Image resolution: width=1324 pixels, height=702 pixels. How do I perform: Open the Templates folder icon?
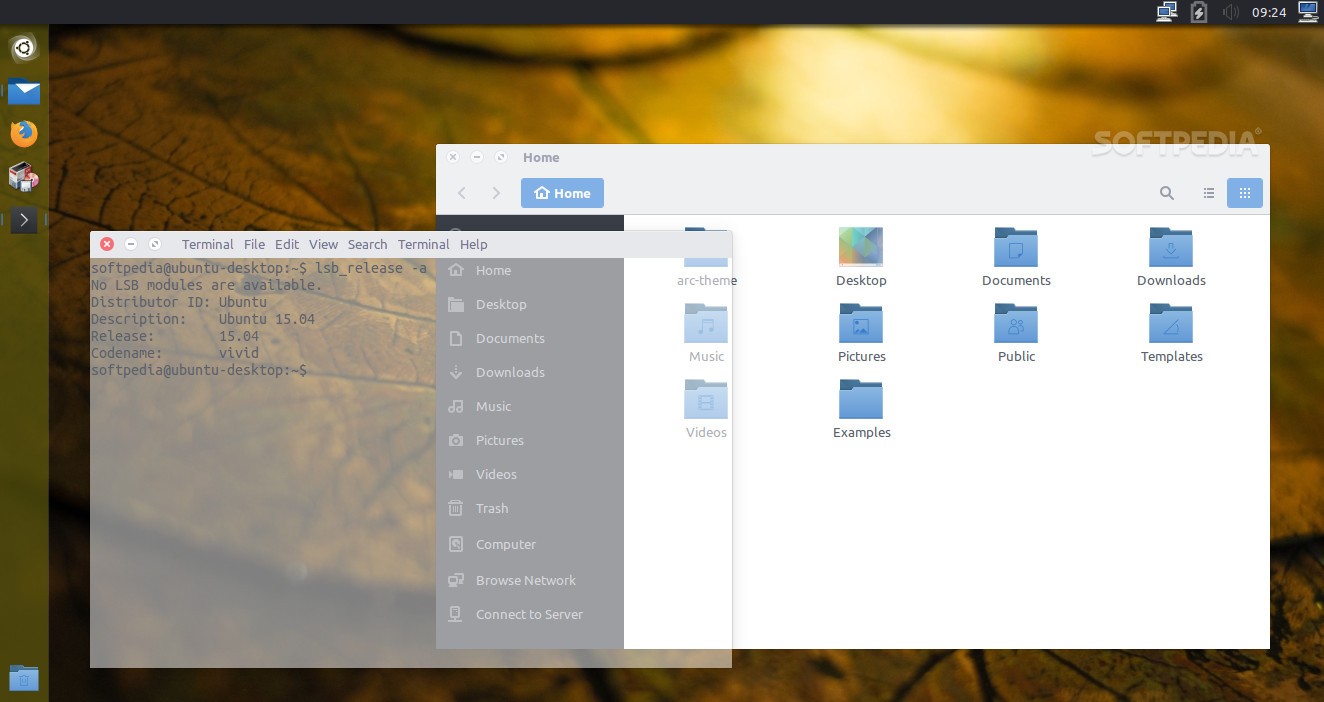(x=1171, y=324)
